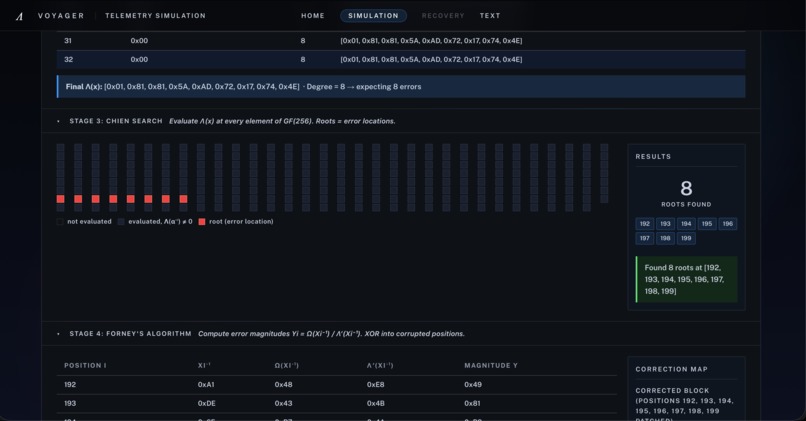Screen dimensions: 806x421
Task: Click the TELEMETRY SIMULATION title
Action: (x=155, y=16)
